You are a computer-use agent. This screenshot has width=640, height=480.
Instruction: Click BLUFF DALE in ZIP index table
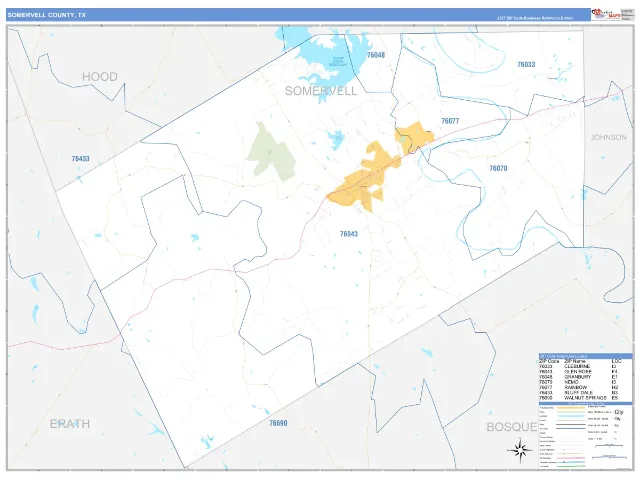click(578, 393)
